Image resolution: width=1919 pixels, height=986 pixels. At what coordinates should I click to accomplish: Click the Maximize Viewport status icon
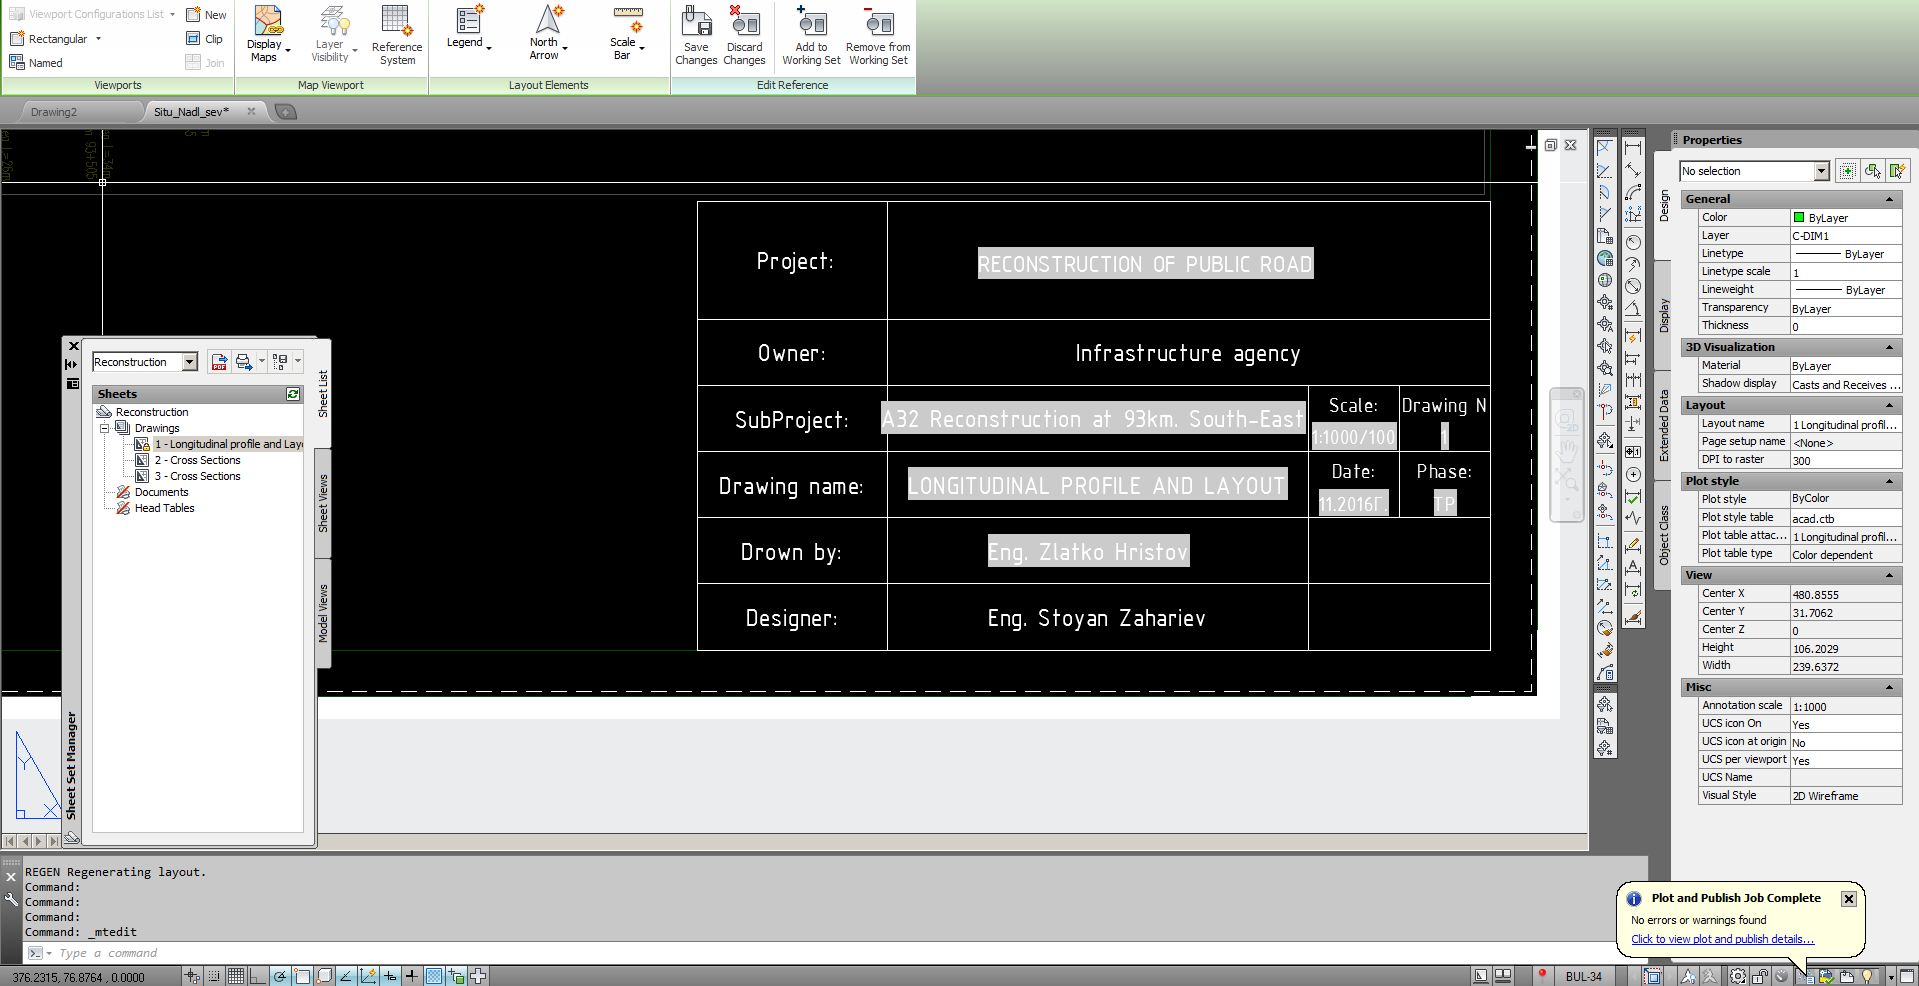(x=1653, y=976)
